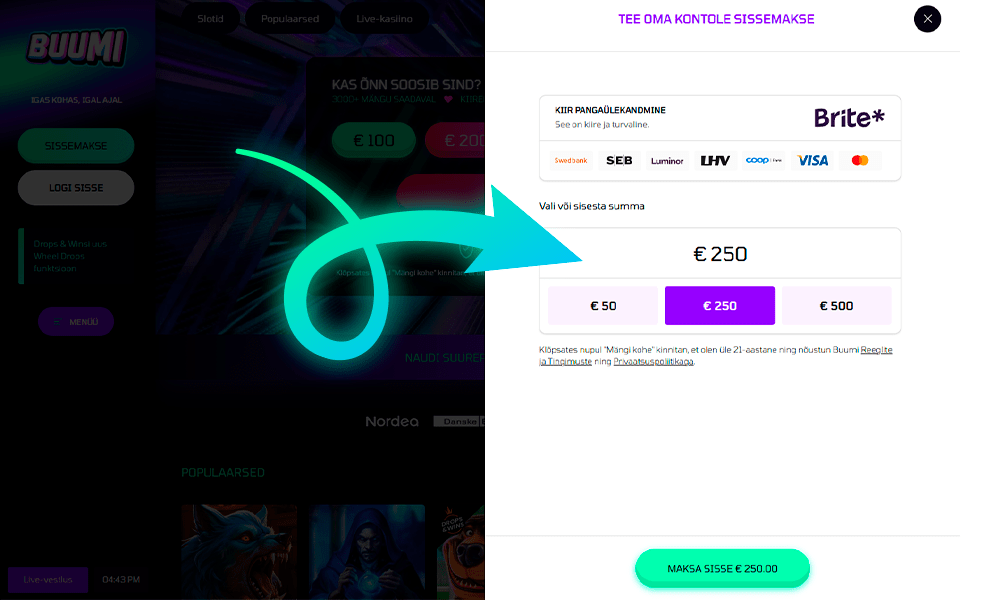The height and width of the screenshot is (600, 1000).
Task: Click the Sissemakse sidebar button
Action: pos(76,146)
